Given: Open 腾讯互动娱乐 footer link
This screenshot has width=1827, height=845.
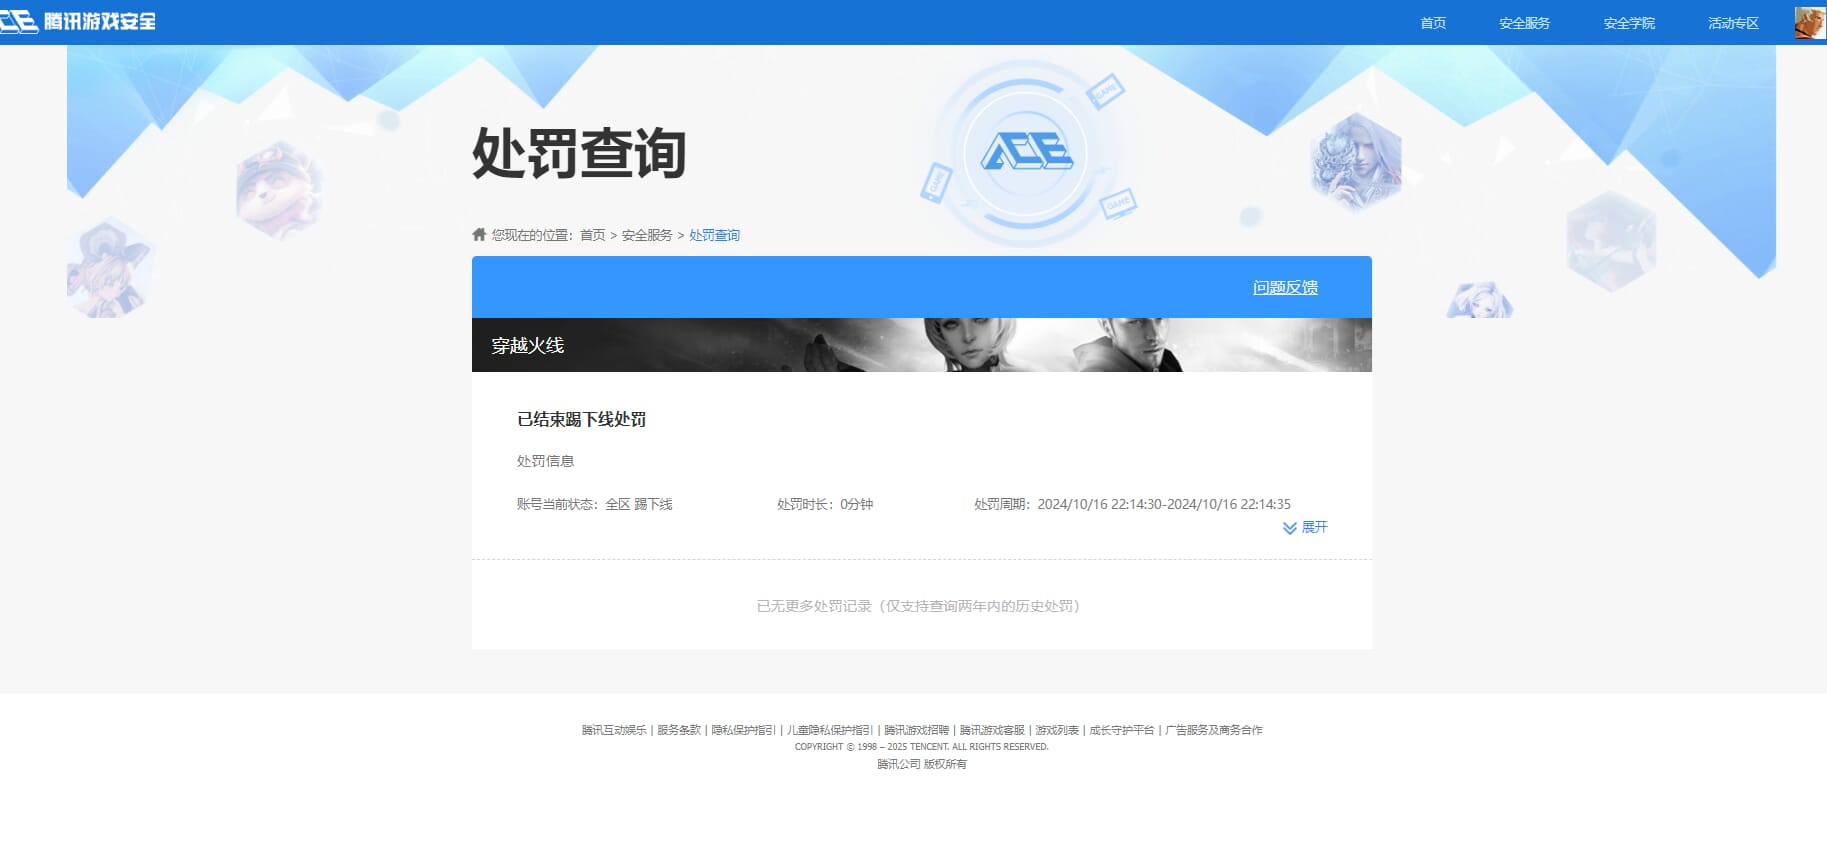Looking at the screenshot, I should [x=614, y=730].
